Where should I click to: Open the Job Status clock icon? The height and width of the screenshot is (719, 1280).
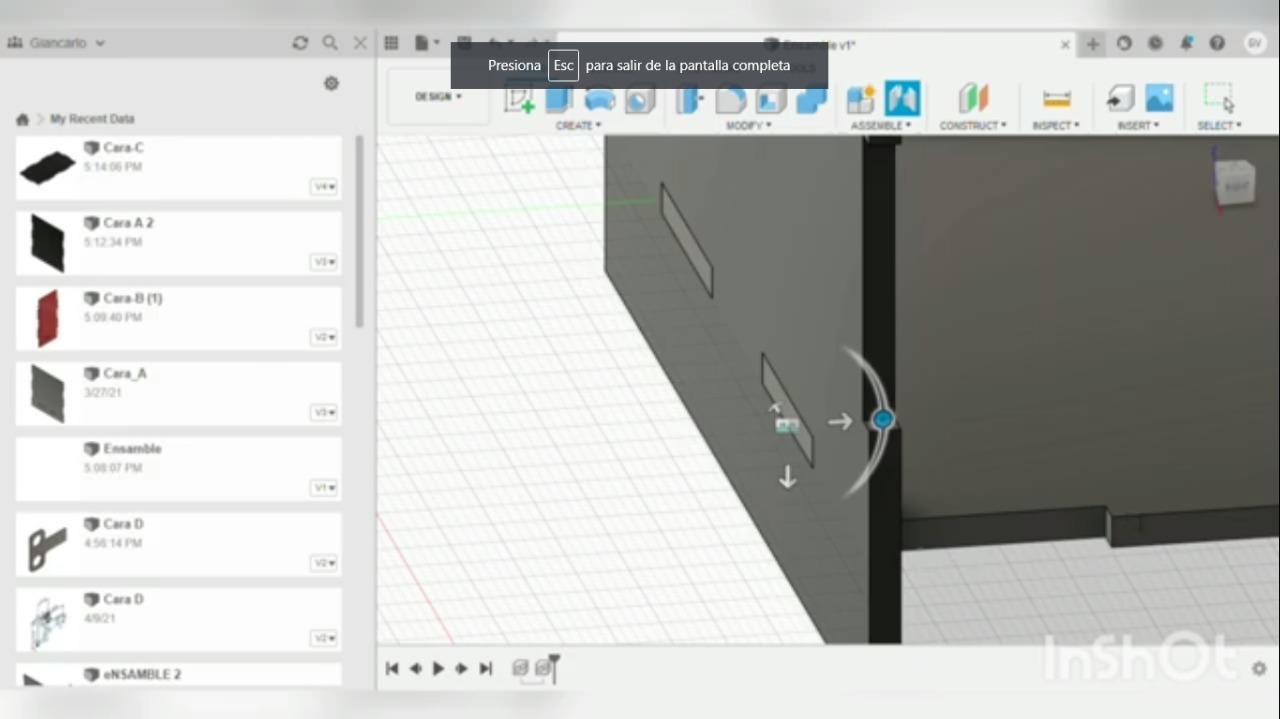(1155, 43)
